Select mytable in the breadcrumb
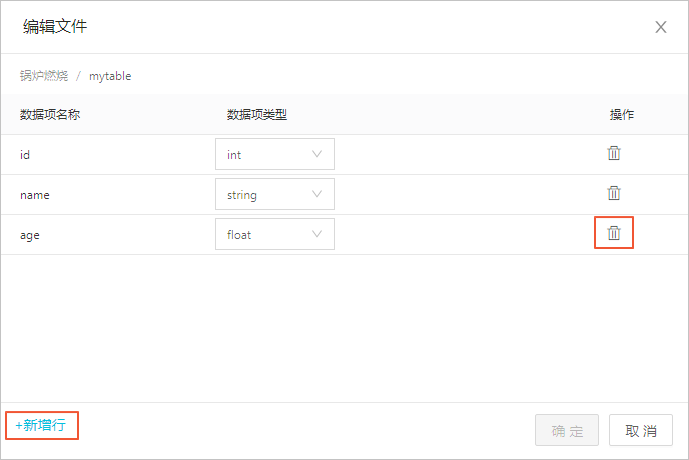This screenshot has height=460, width=689. (110, 76)
